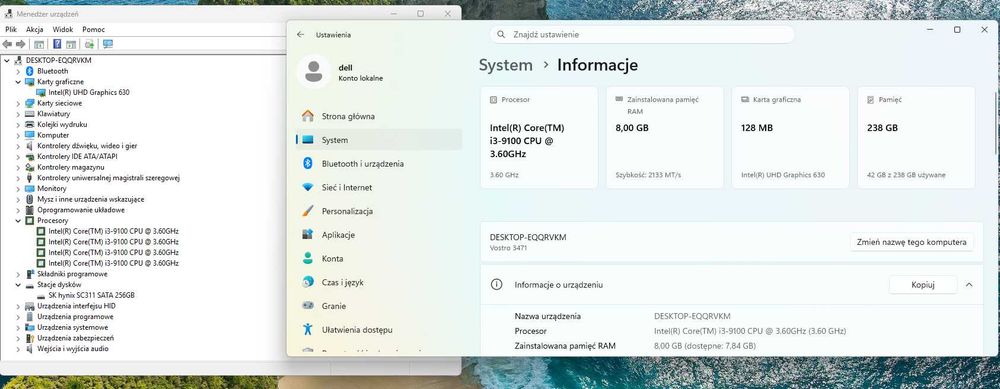Screen dimensions: 1000x389
Task: Select the Kolejki wydruku printer icon
Action: [29, 124]
